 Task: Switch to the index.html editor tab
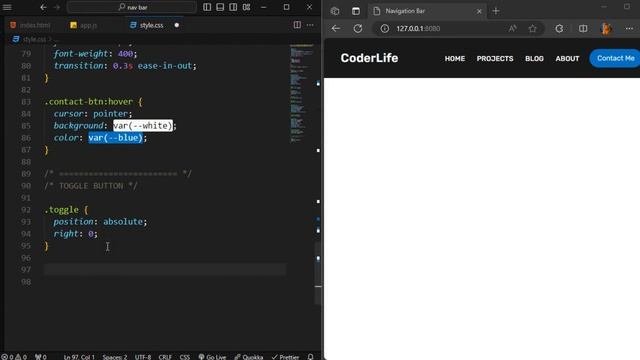(x=31, y=25)
